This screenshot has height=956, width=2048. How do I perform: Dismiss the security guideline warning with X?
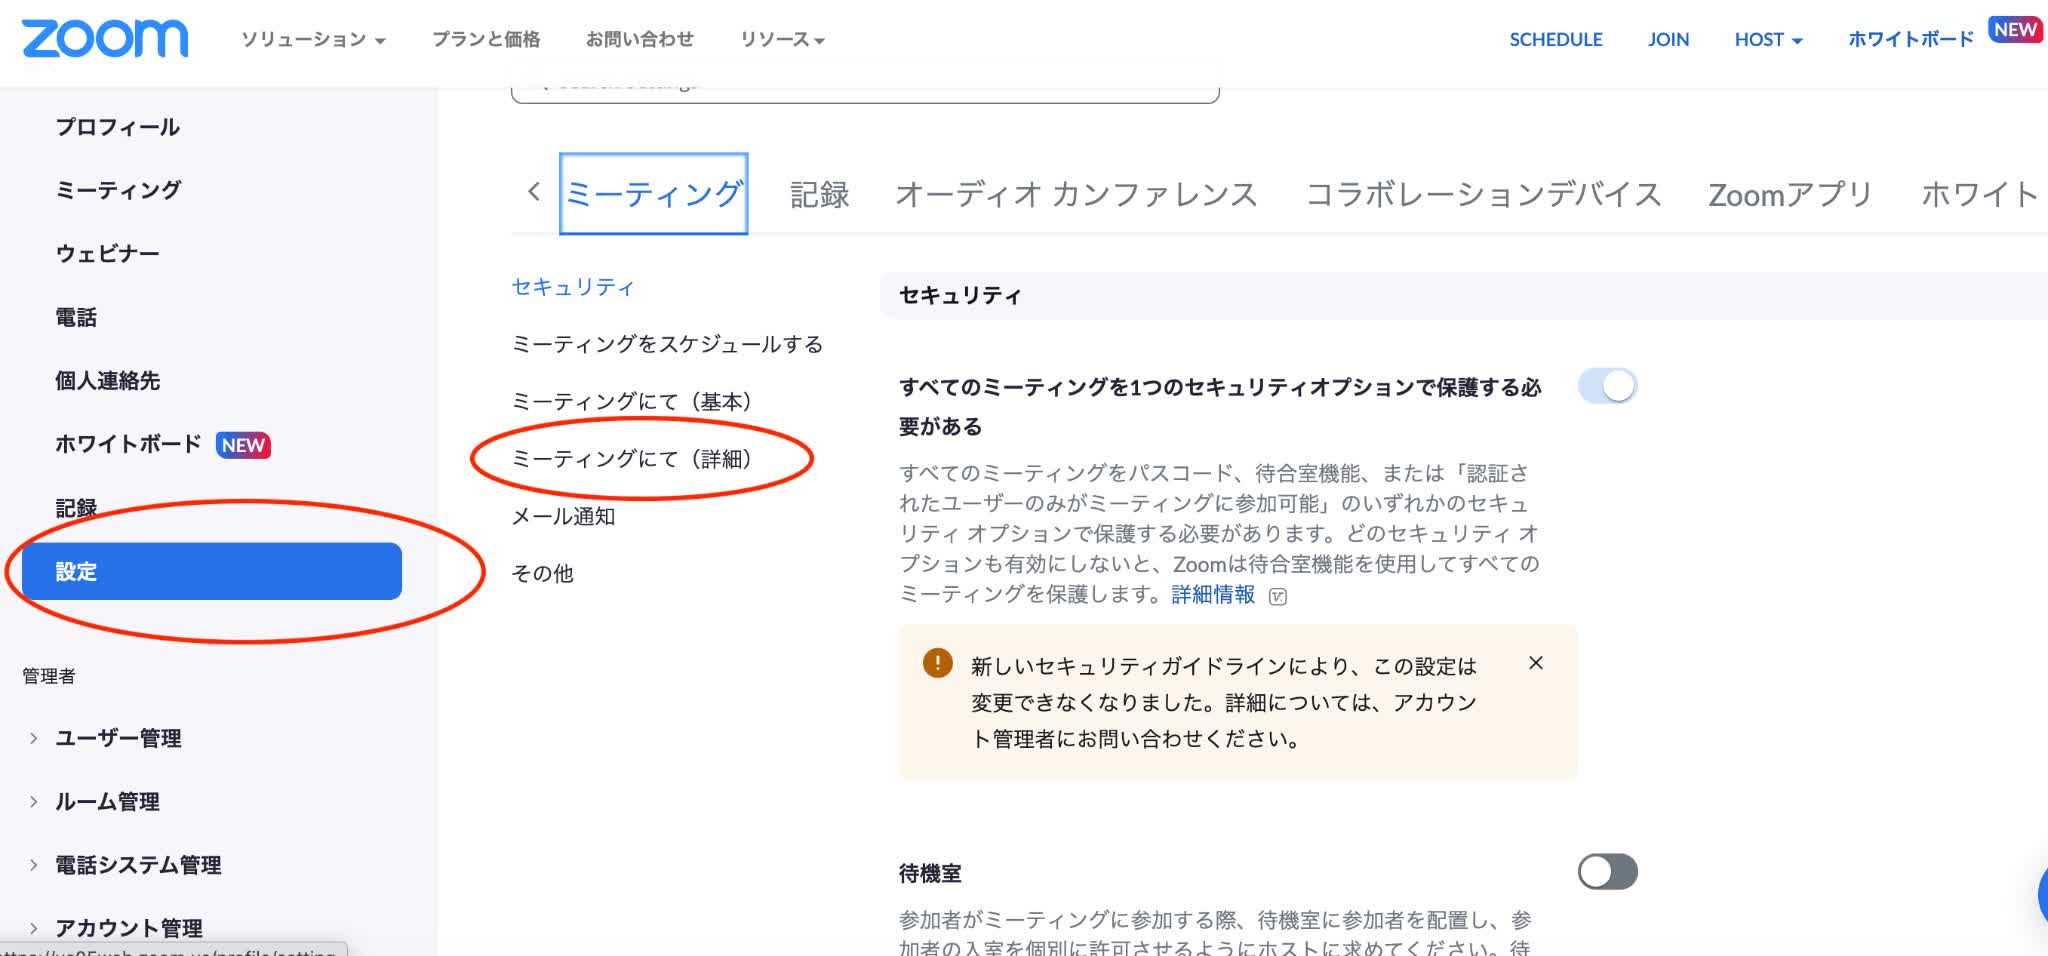(1536, 663)
